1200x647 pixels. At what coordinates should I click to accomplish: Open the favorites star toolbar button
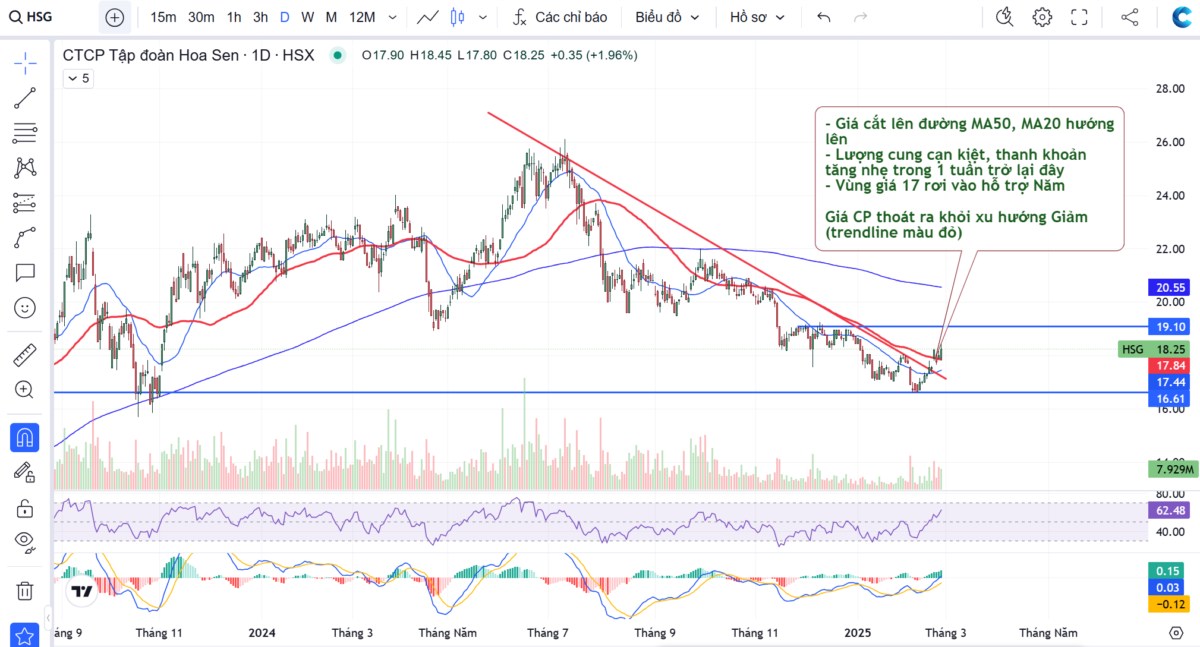coord(25,635)
